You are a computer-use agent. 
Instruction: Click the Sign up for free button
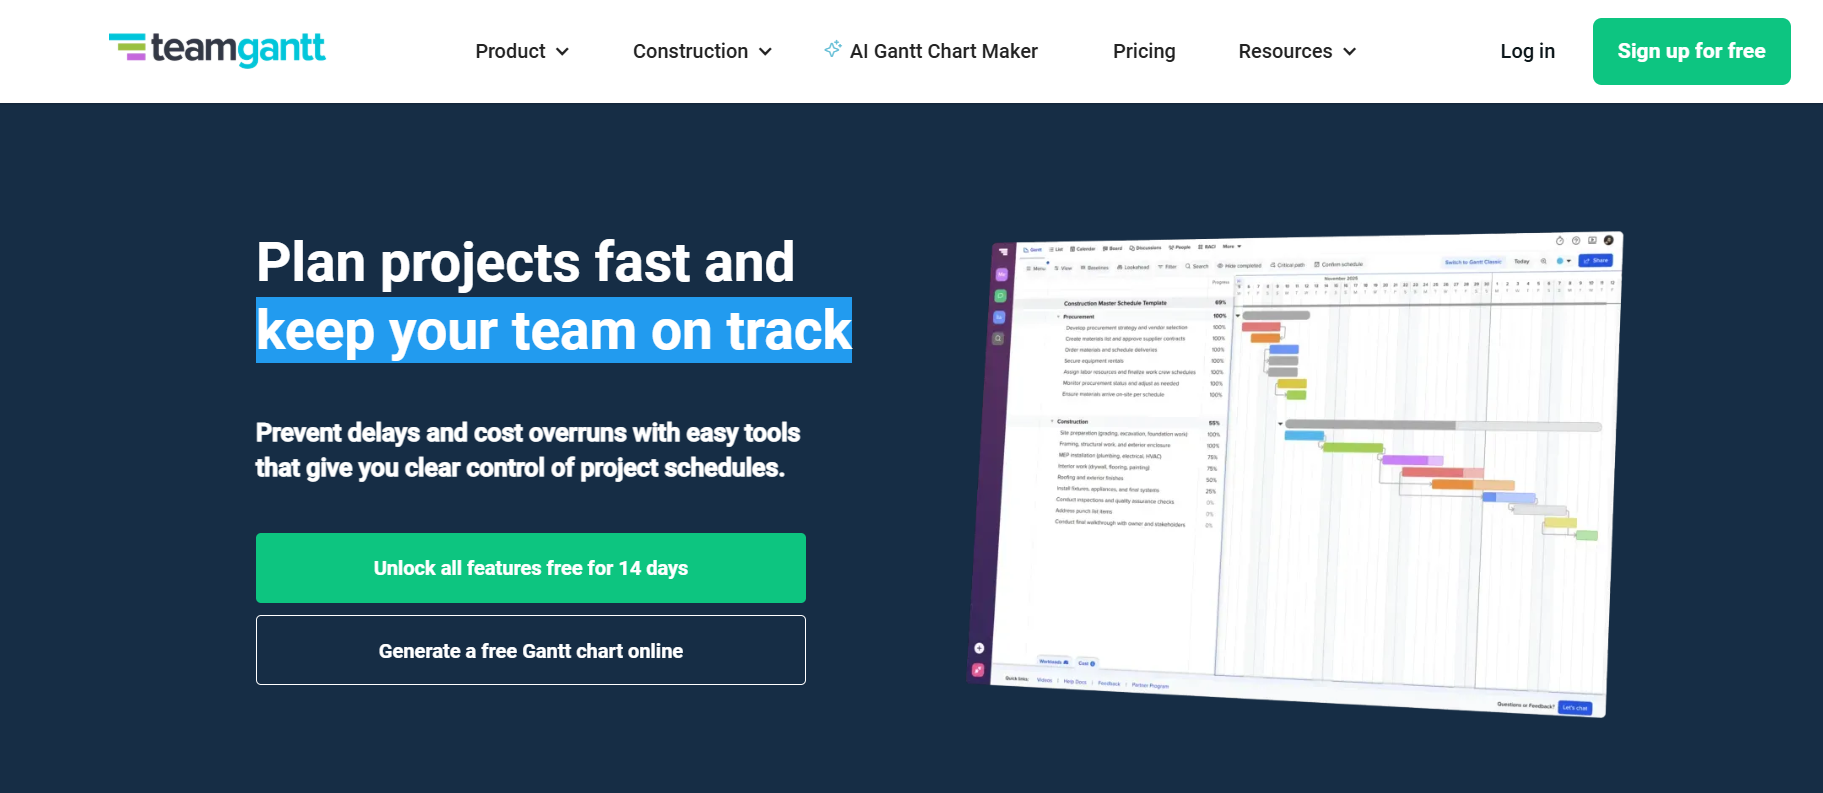coord(1691,51)
